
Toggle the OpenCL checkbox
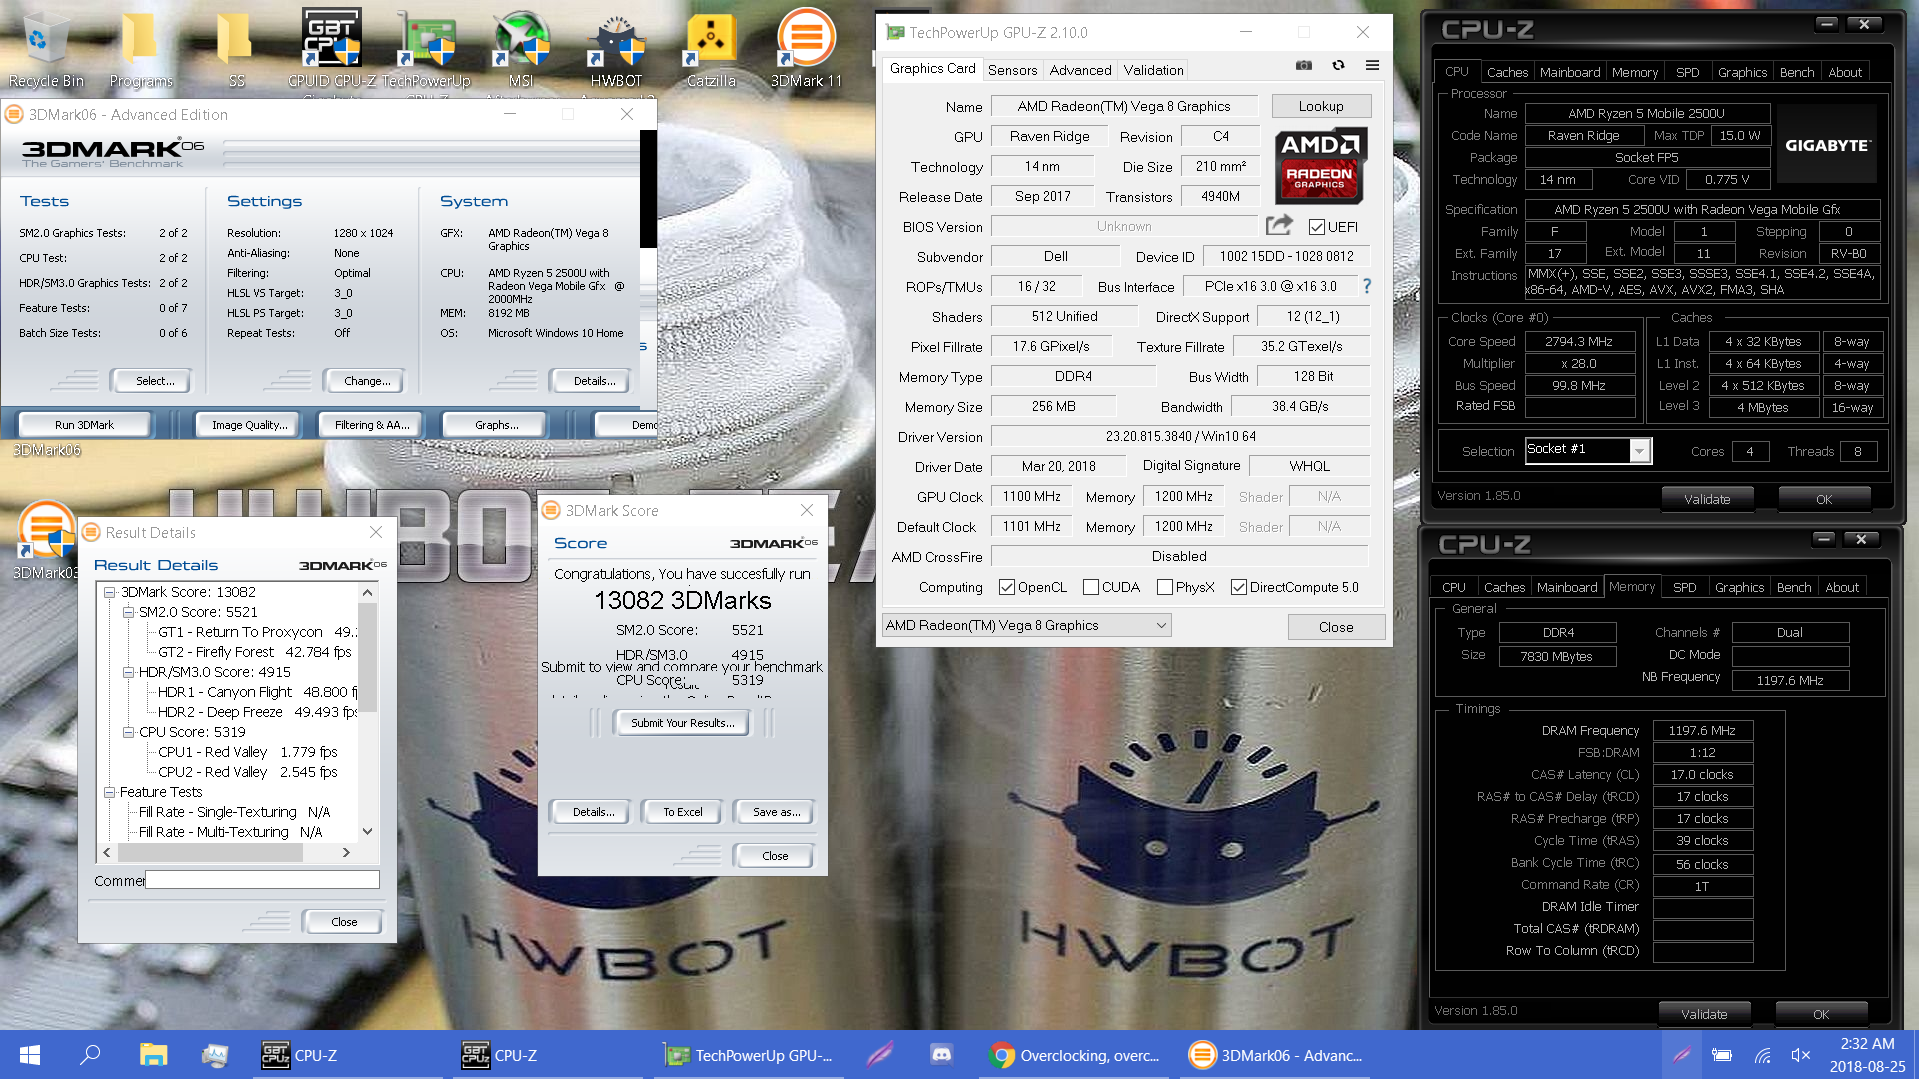[x=1007, y=587]
